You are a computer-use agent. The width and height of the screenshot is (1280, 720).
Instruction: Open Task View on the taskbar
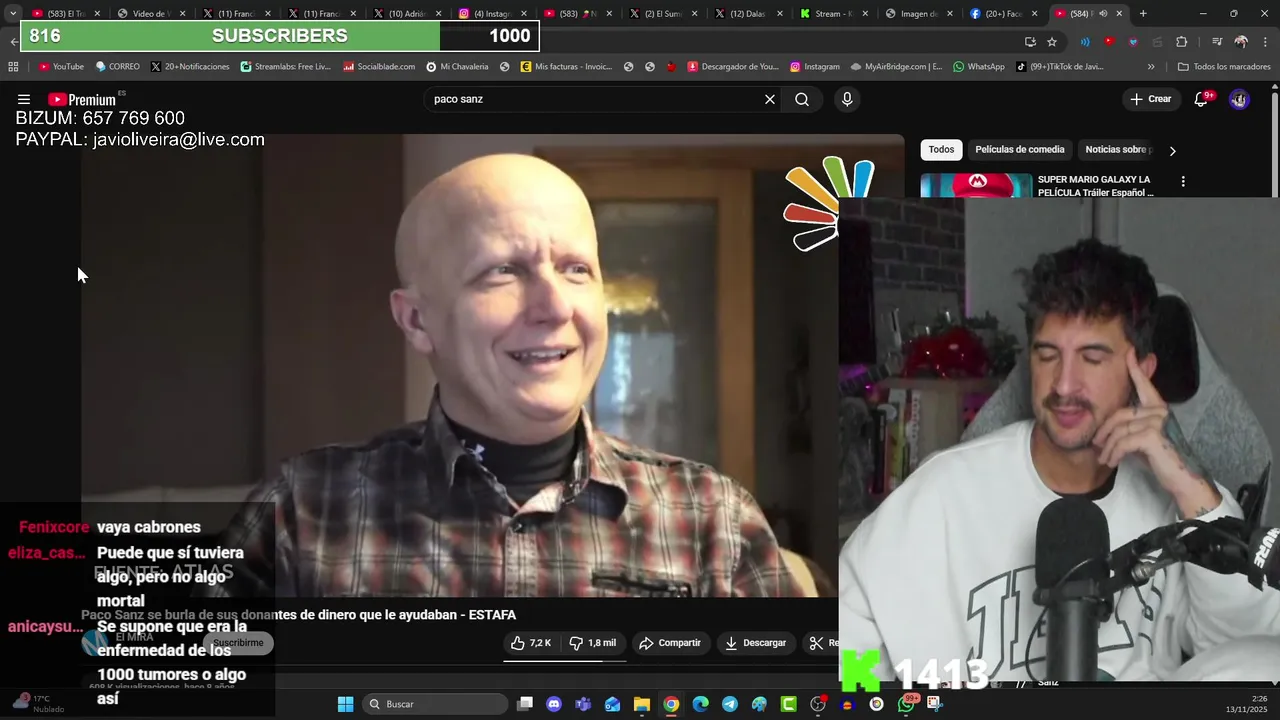(x=525, y=704)
